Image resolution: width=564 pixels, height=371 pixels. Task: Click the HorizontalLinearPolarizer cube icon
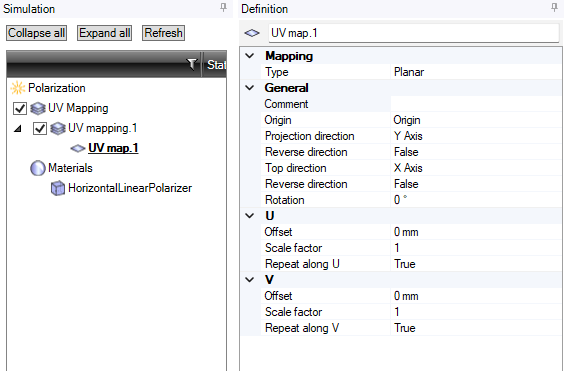58,188
